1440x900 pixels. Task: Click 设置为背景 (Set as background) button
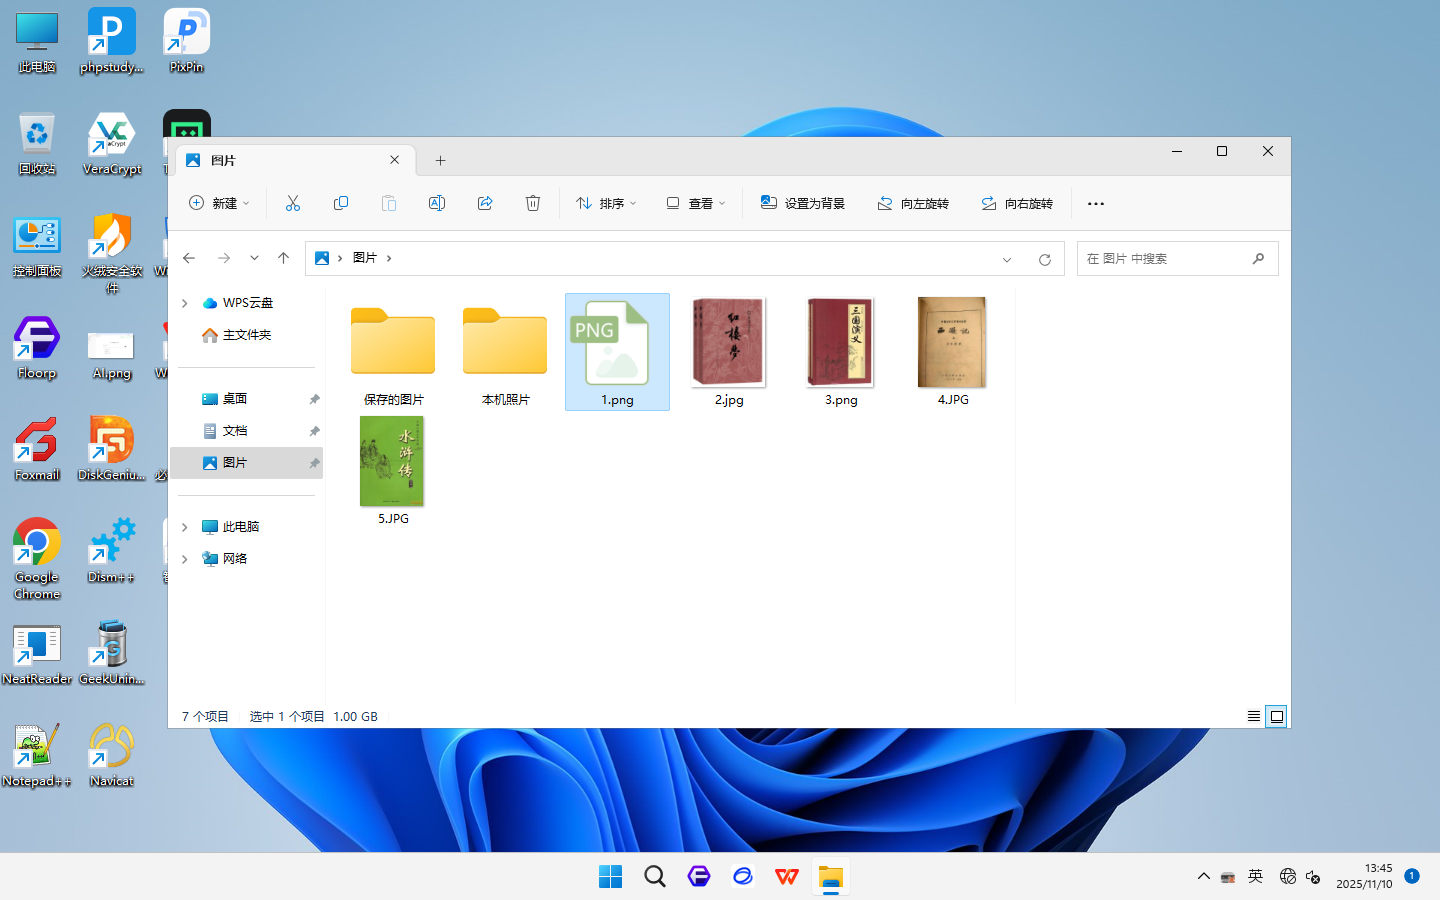pos(803,203)
